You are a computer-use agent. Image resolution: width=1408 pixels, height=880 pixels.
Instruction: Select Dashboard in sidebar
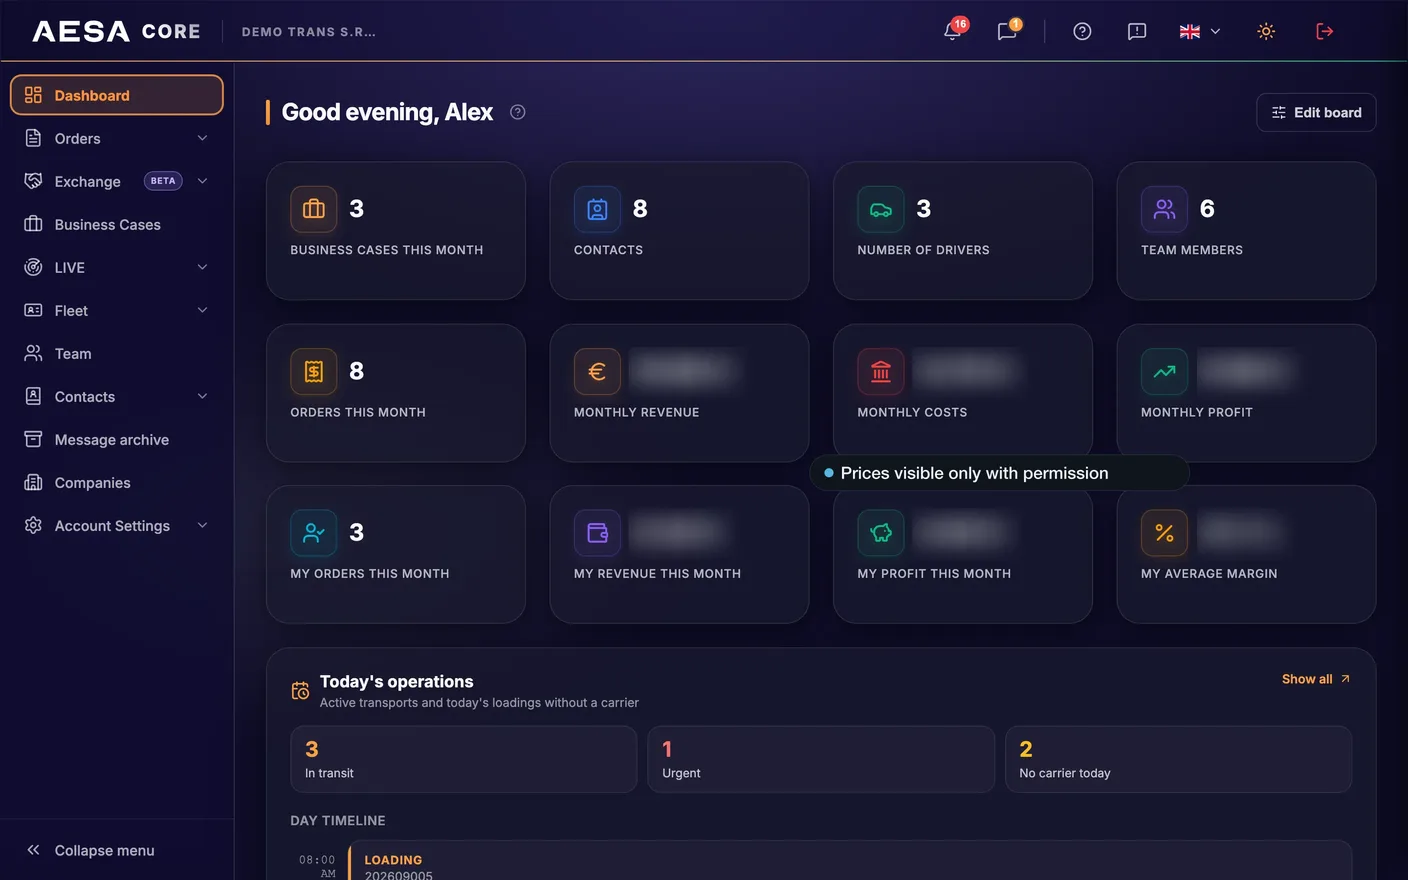[x=117, y=95]
